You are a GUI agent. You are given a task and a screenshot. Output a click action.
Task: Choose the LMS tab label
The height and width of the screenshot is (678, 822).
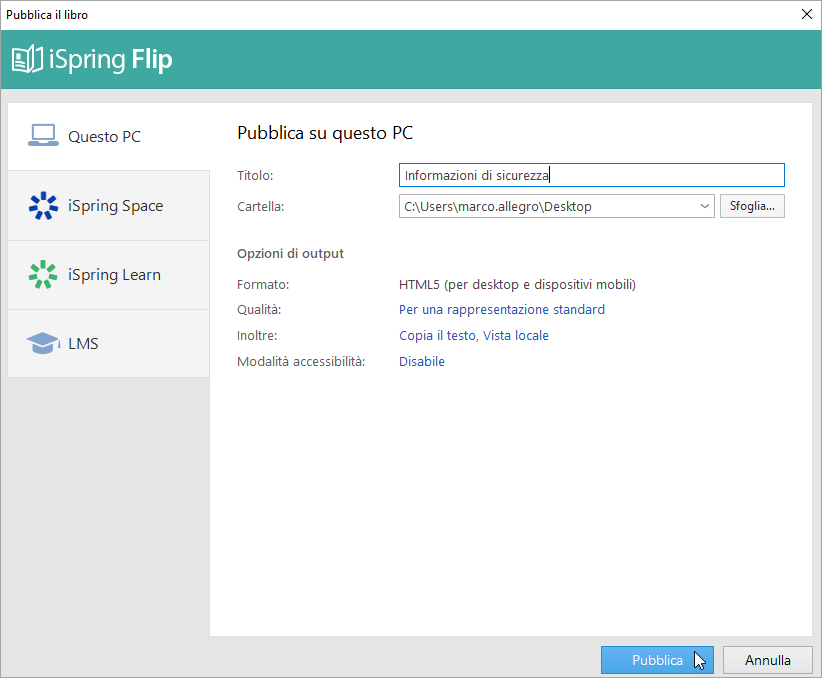coord(83,344)
